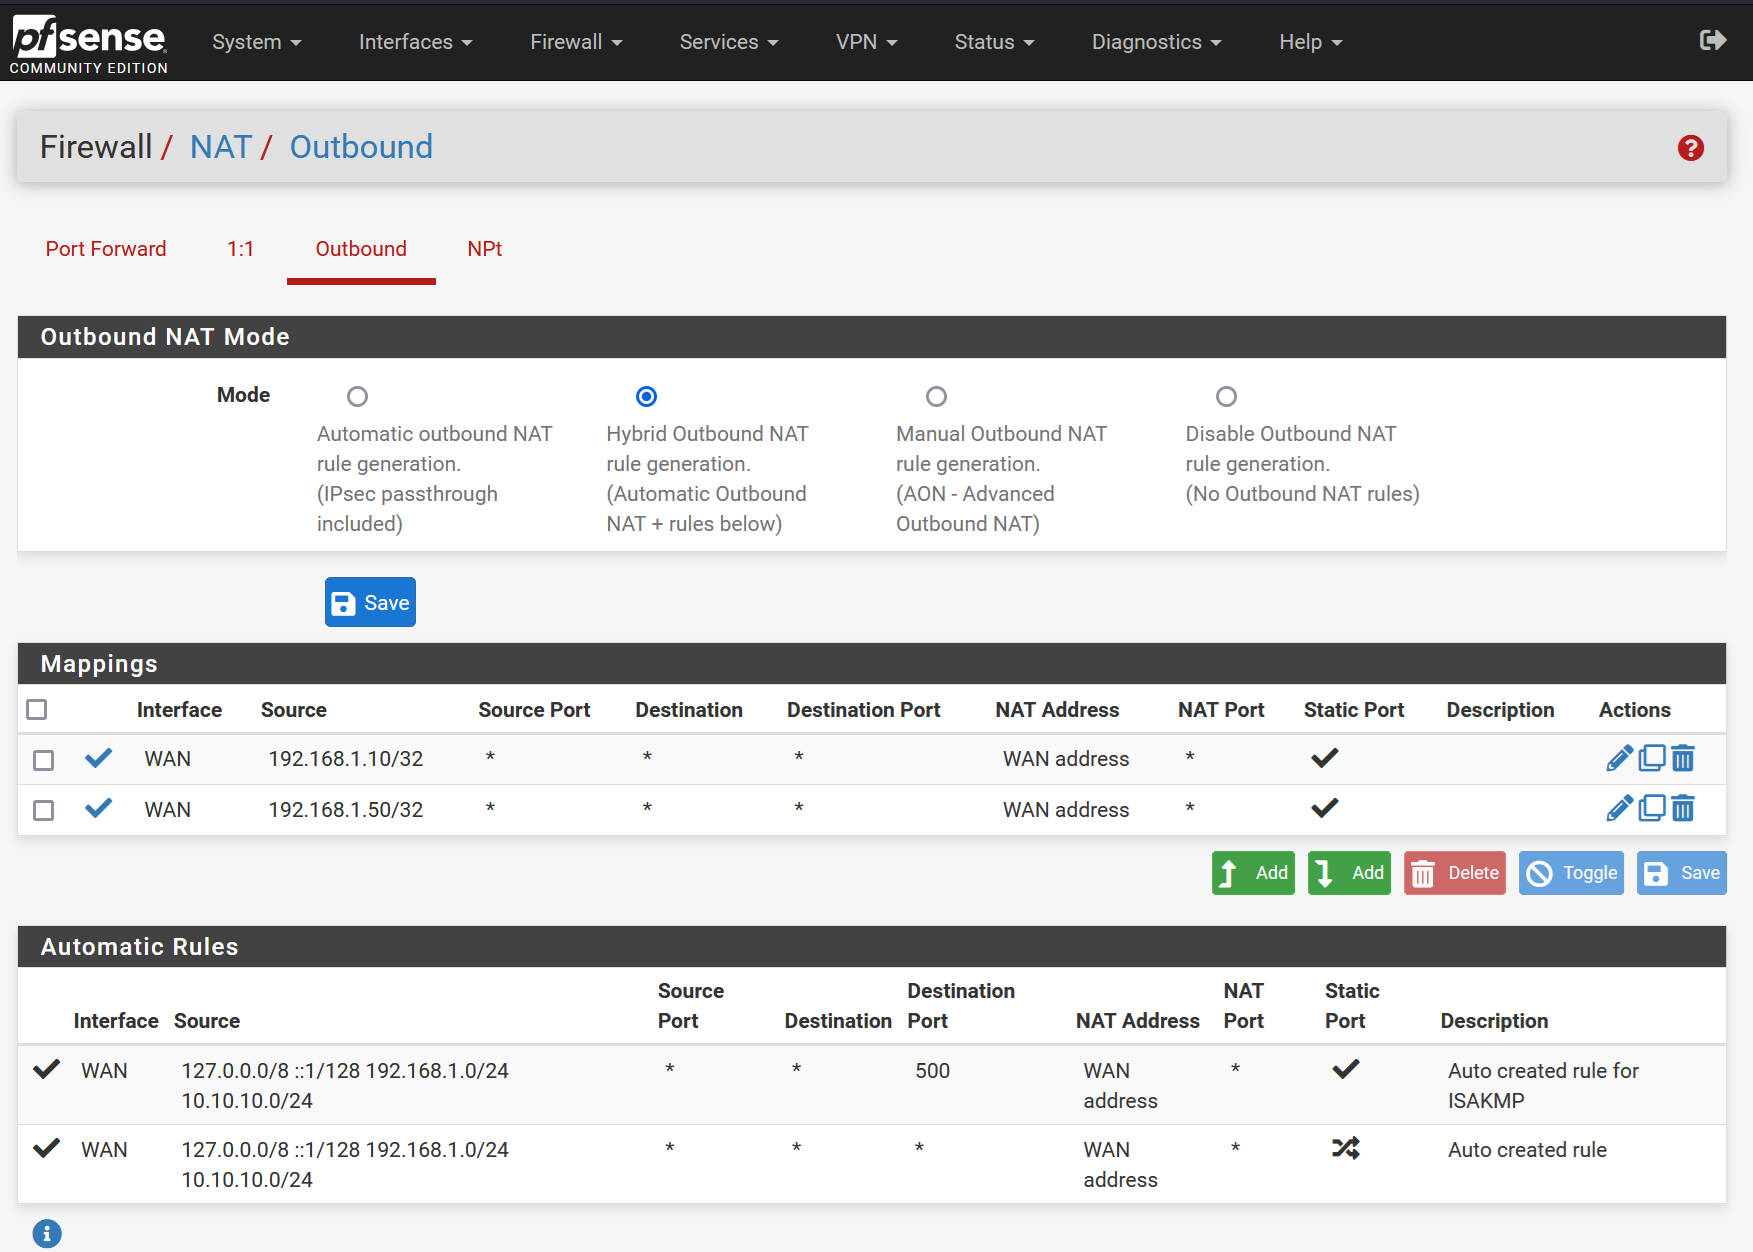Toggle enabled checkmark for 192.168.1.10/32 rule

coord(98,758)
